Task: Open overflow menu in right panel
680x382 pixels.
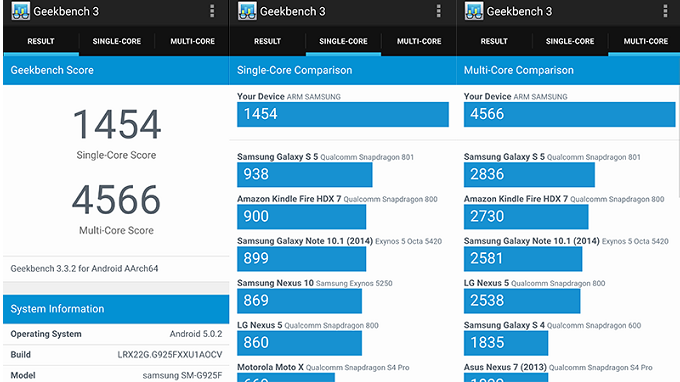Action: tap(665, 11)
